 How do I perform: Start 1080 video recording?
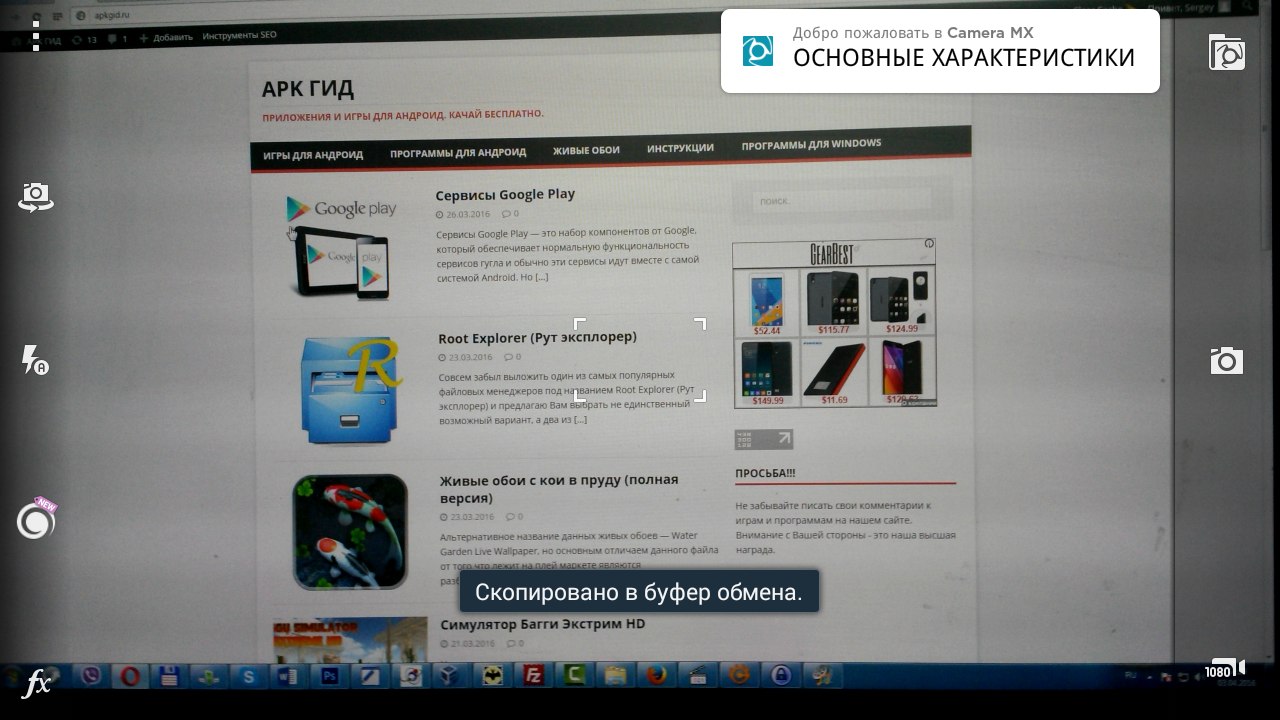click(x=1225, y=670)
